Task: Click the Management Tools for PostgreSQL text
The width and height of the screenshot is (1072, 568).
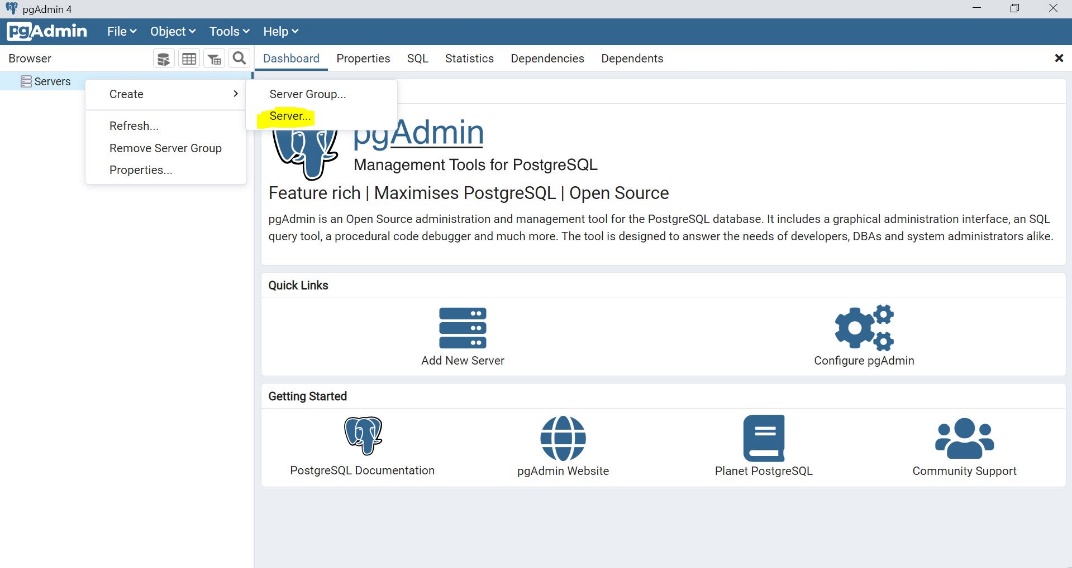Action: (x=476, y=165)
